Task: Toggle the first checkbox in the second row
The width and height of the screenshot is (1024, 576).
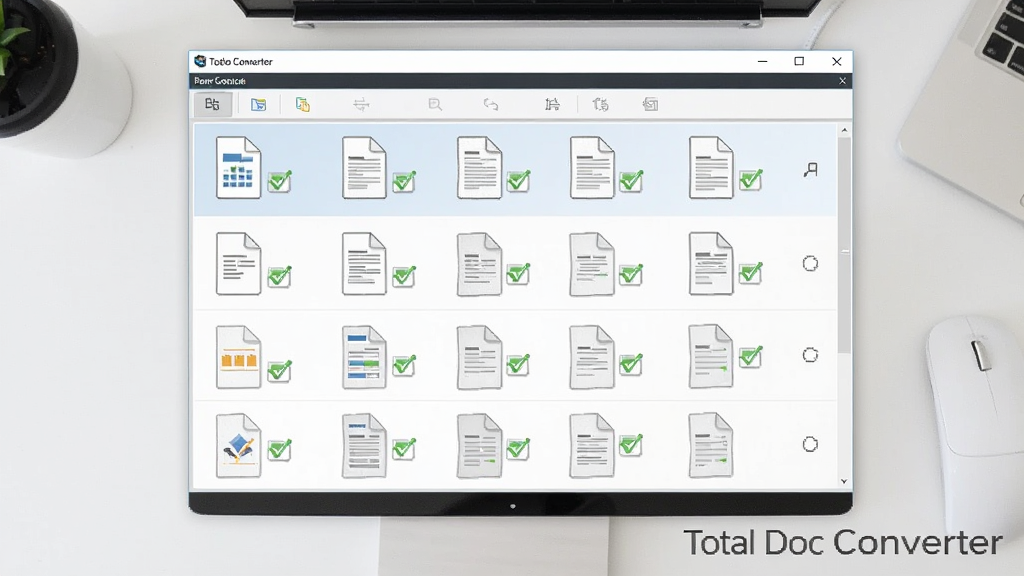Action: [280, 276]
